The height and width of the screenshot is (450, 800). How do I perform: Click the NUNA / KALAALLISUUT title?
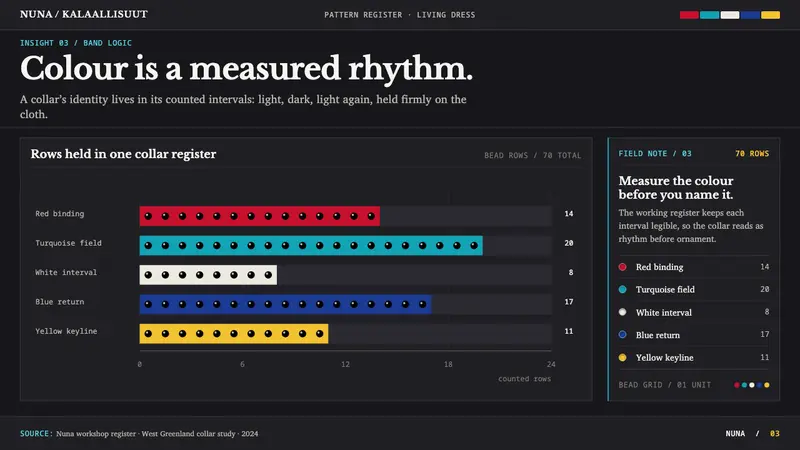pyautogui.click(x=84, y=14)
